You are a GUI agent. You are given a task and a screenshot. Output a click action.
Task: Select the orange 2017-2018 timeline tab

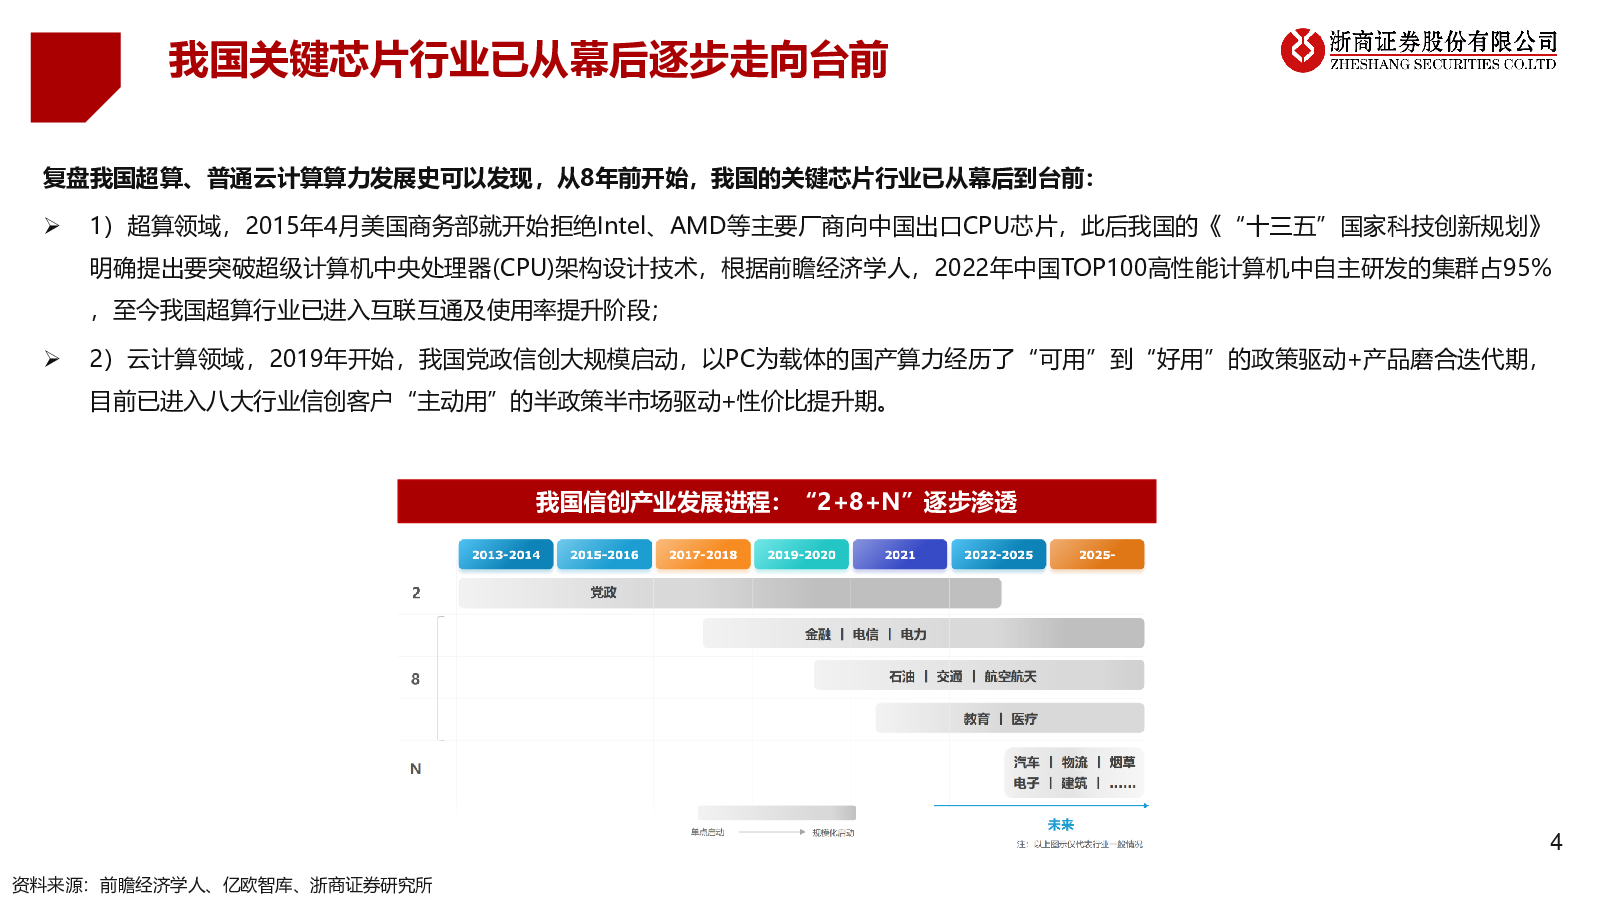703,555
